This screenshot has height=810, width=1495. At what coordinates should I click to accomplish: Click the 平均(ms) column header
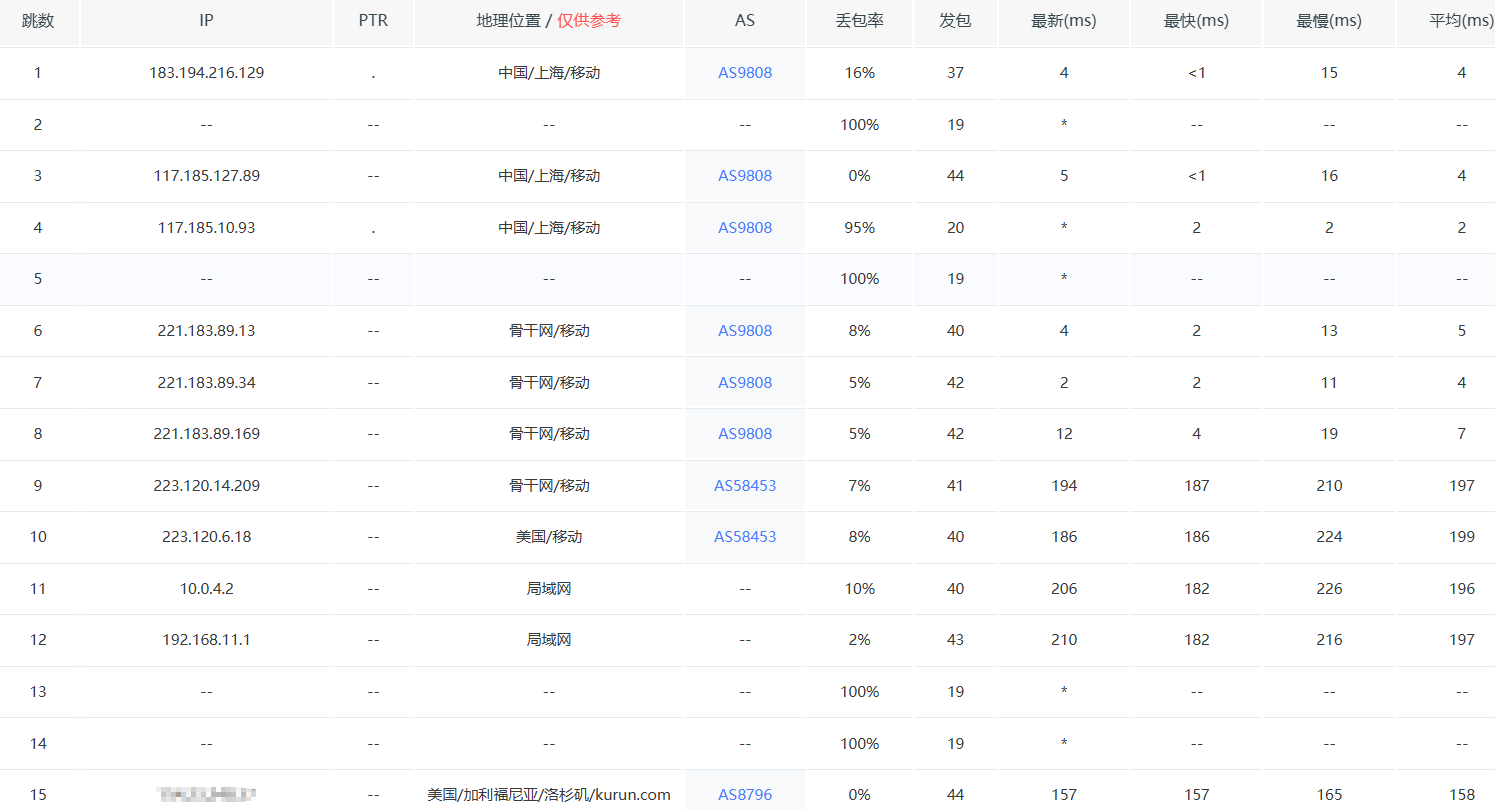click(x=1462, y=21)
